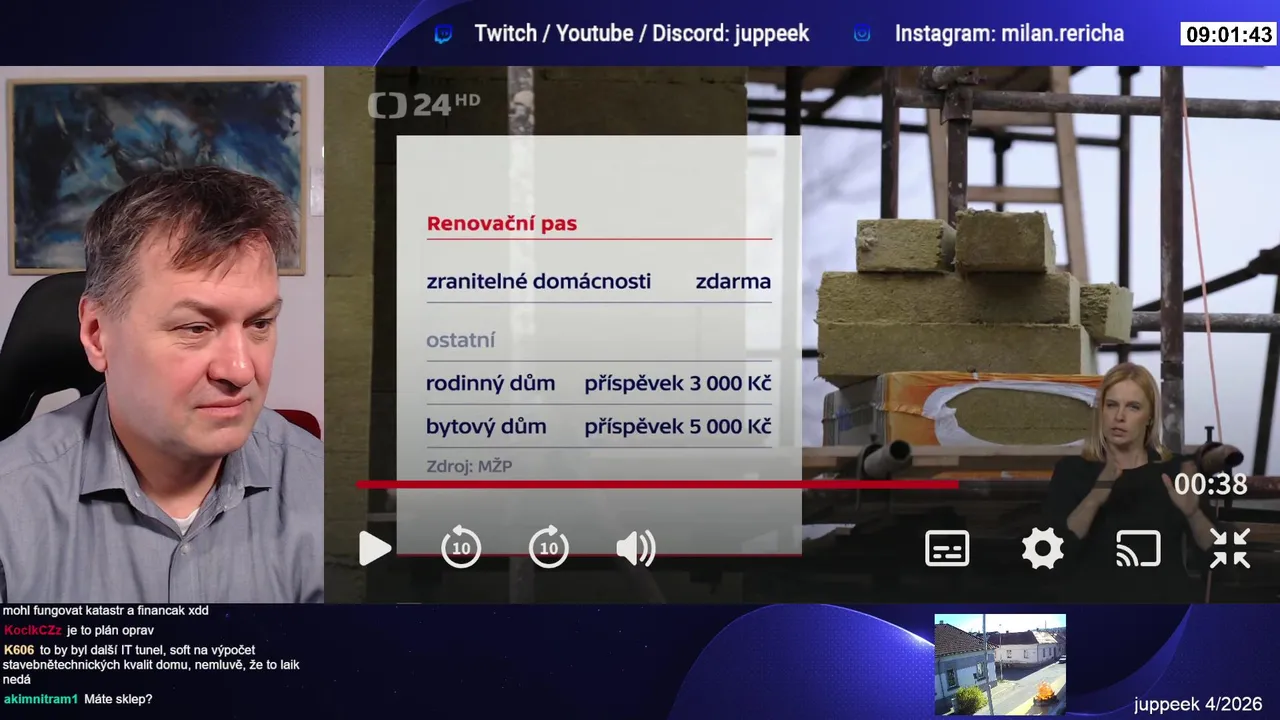Rewind the video ten seconds
Screen dimensions: 1280x720
(461, 548)
